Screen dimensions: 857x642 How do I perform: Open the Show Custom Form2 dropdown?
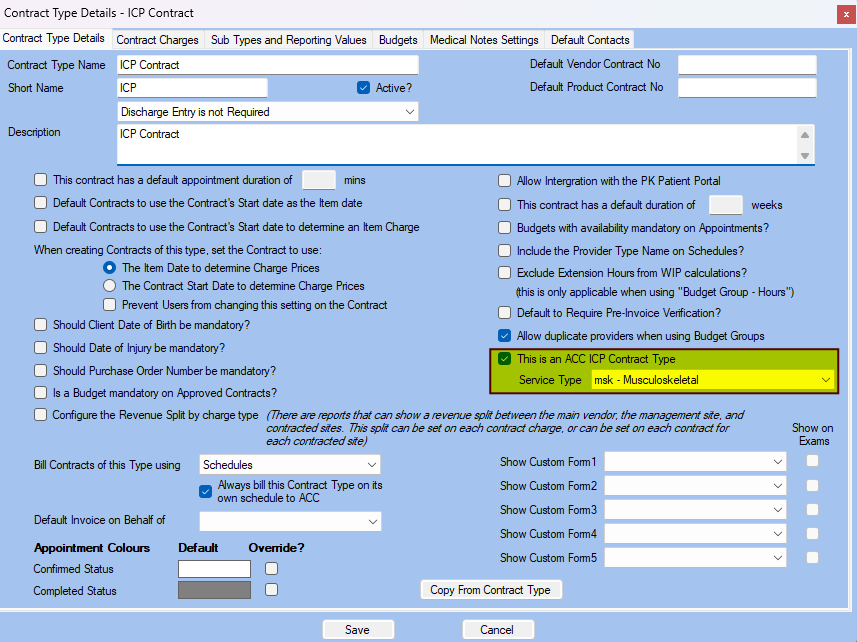(x=695, y=486)
